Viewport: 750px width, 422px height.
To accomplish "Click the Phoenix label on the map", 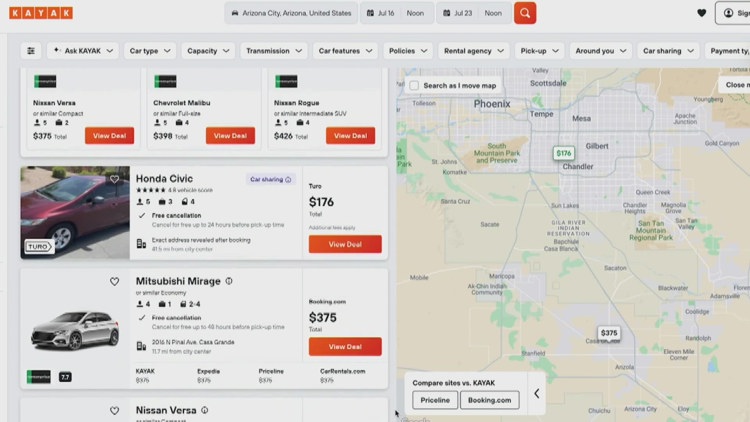I will 492,104.
